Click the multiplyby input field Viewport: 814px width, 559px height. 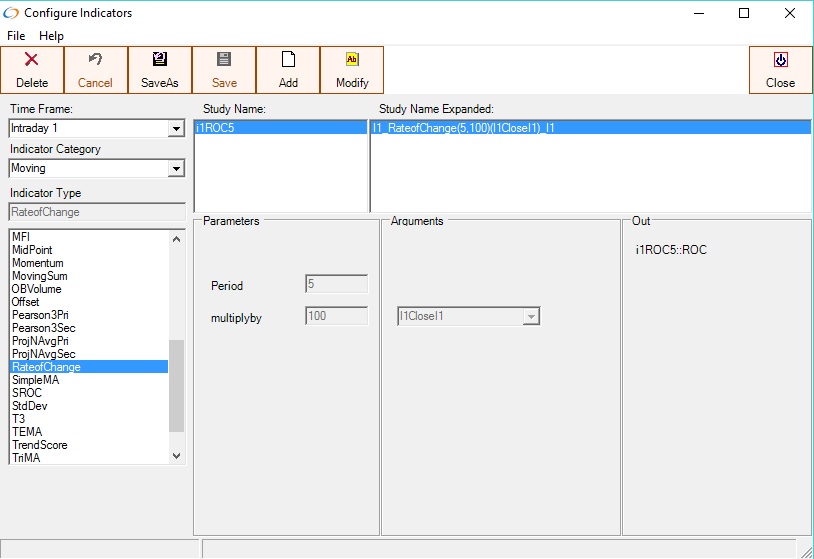(336, 316)
